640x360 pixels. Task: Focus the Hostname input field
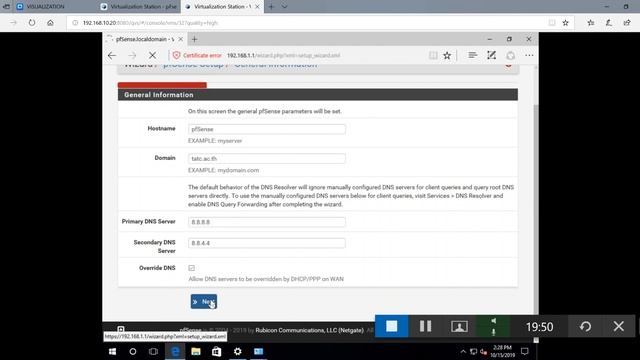click(267, 129)
